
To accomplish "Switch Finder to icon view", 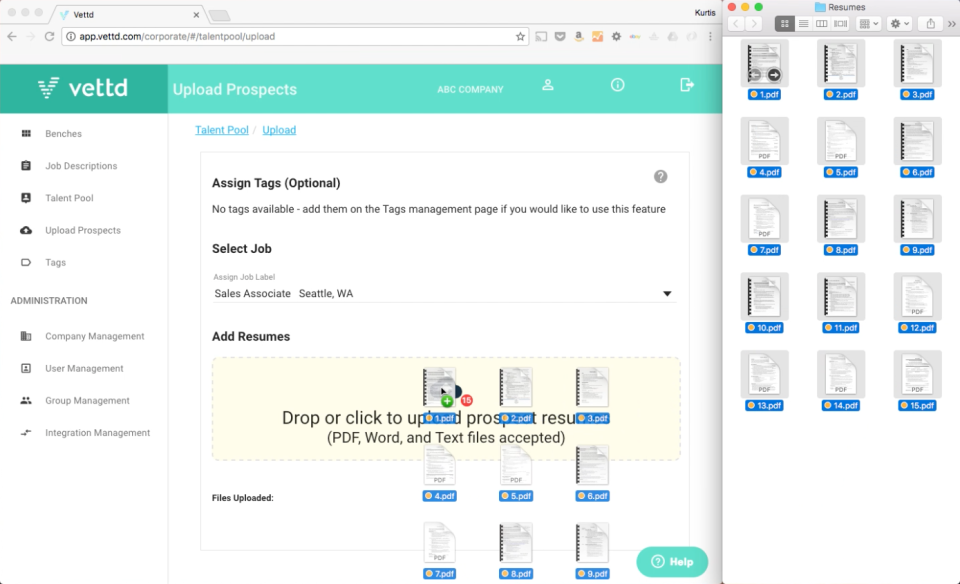I will coord(784,24).
